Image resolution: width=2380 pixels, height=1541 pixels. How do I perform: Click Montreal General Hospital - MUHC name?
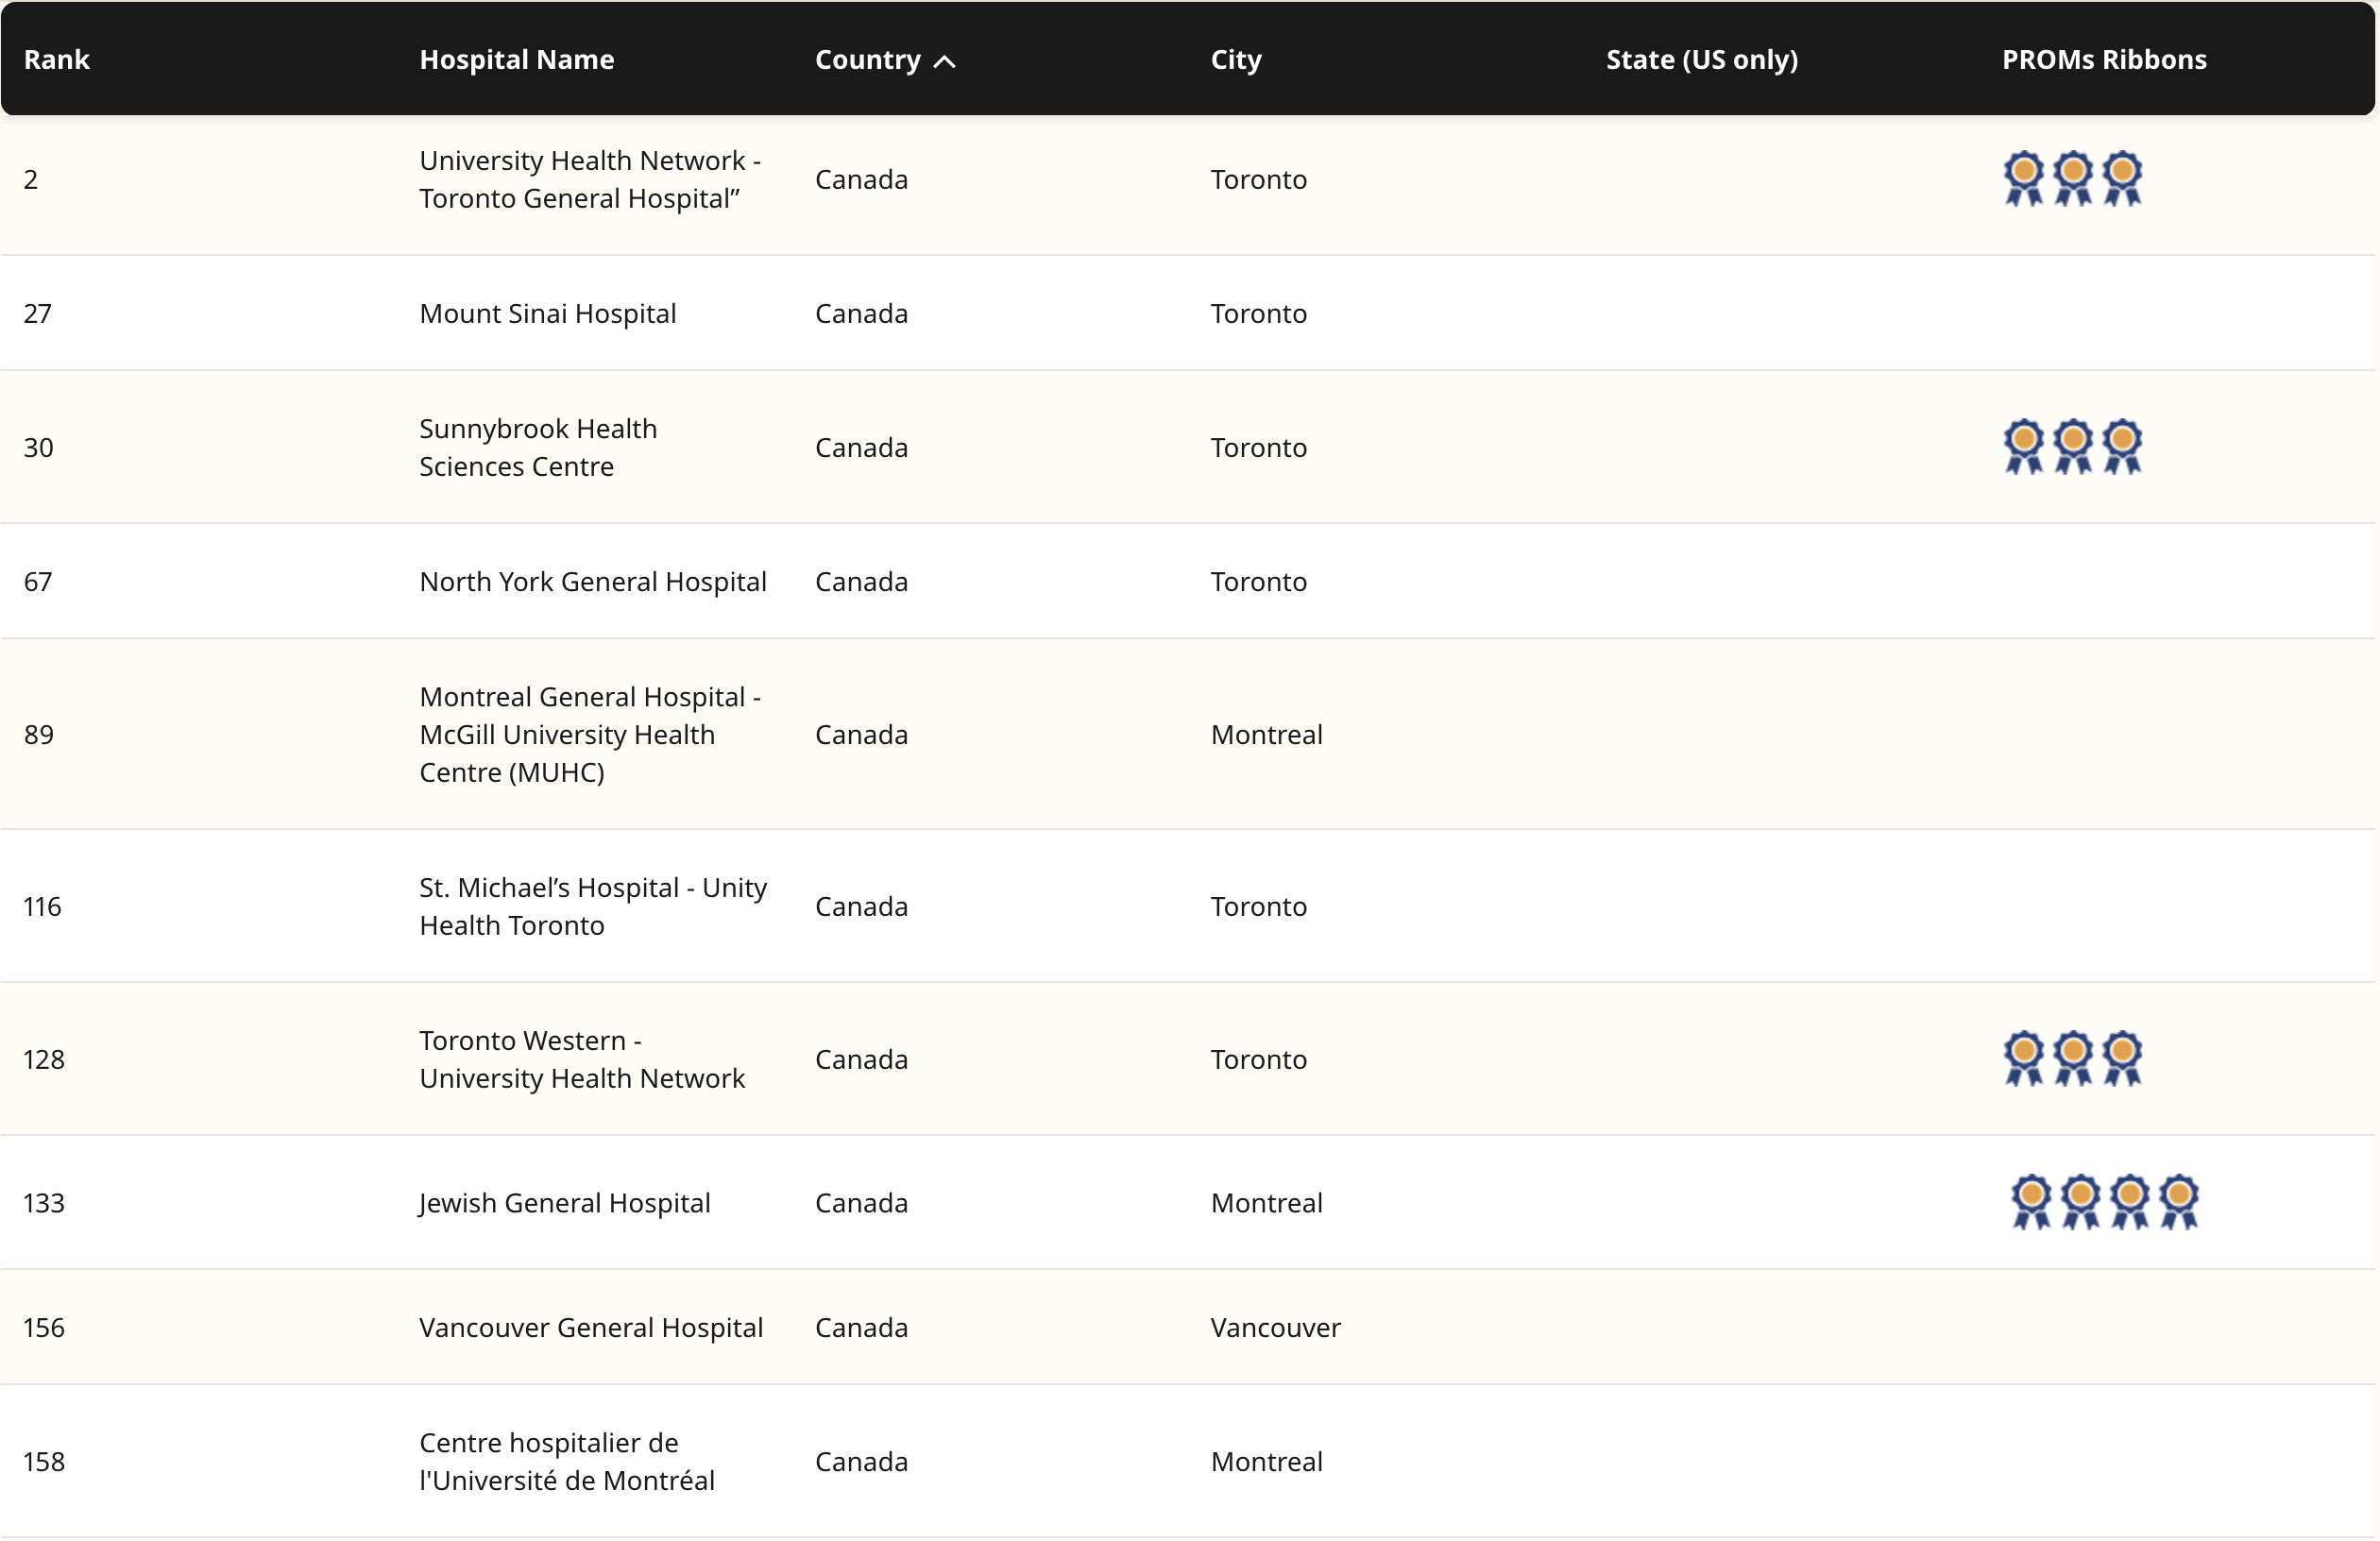pyautogui.click(x=590, y=734)
